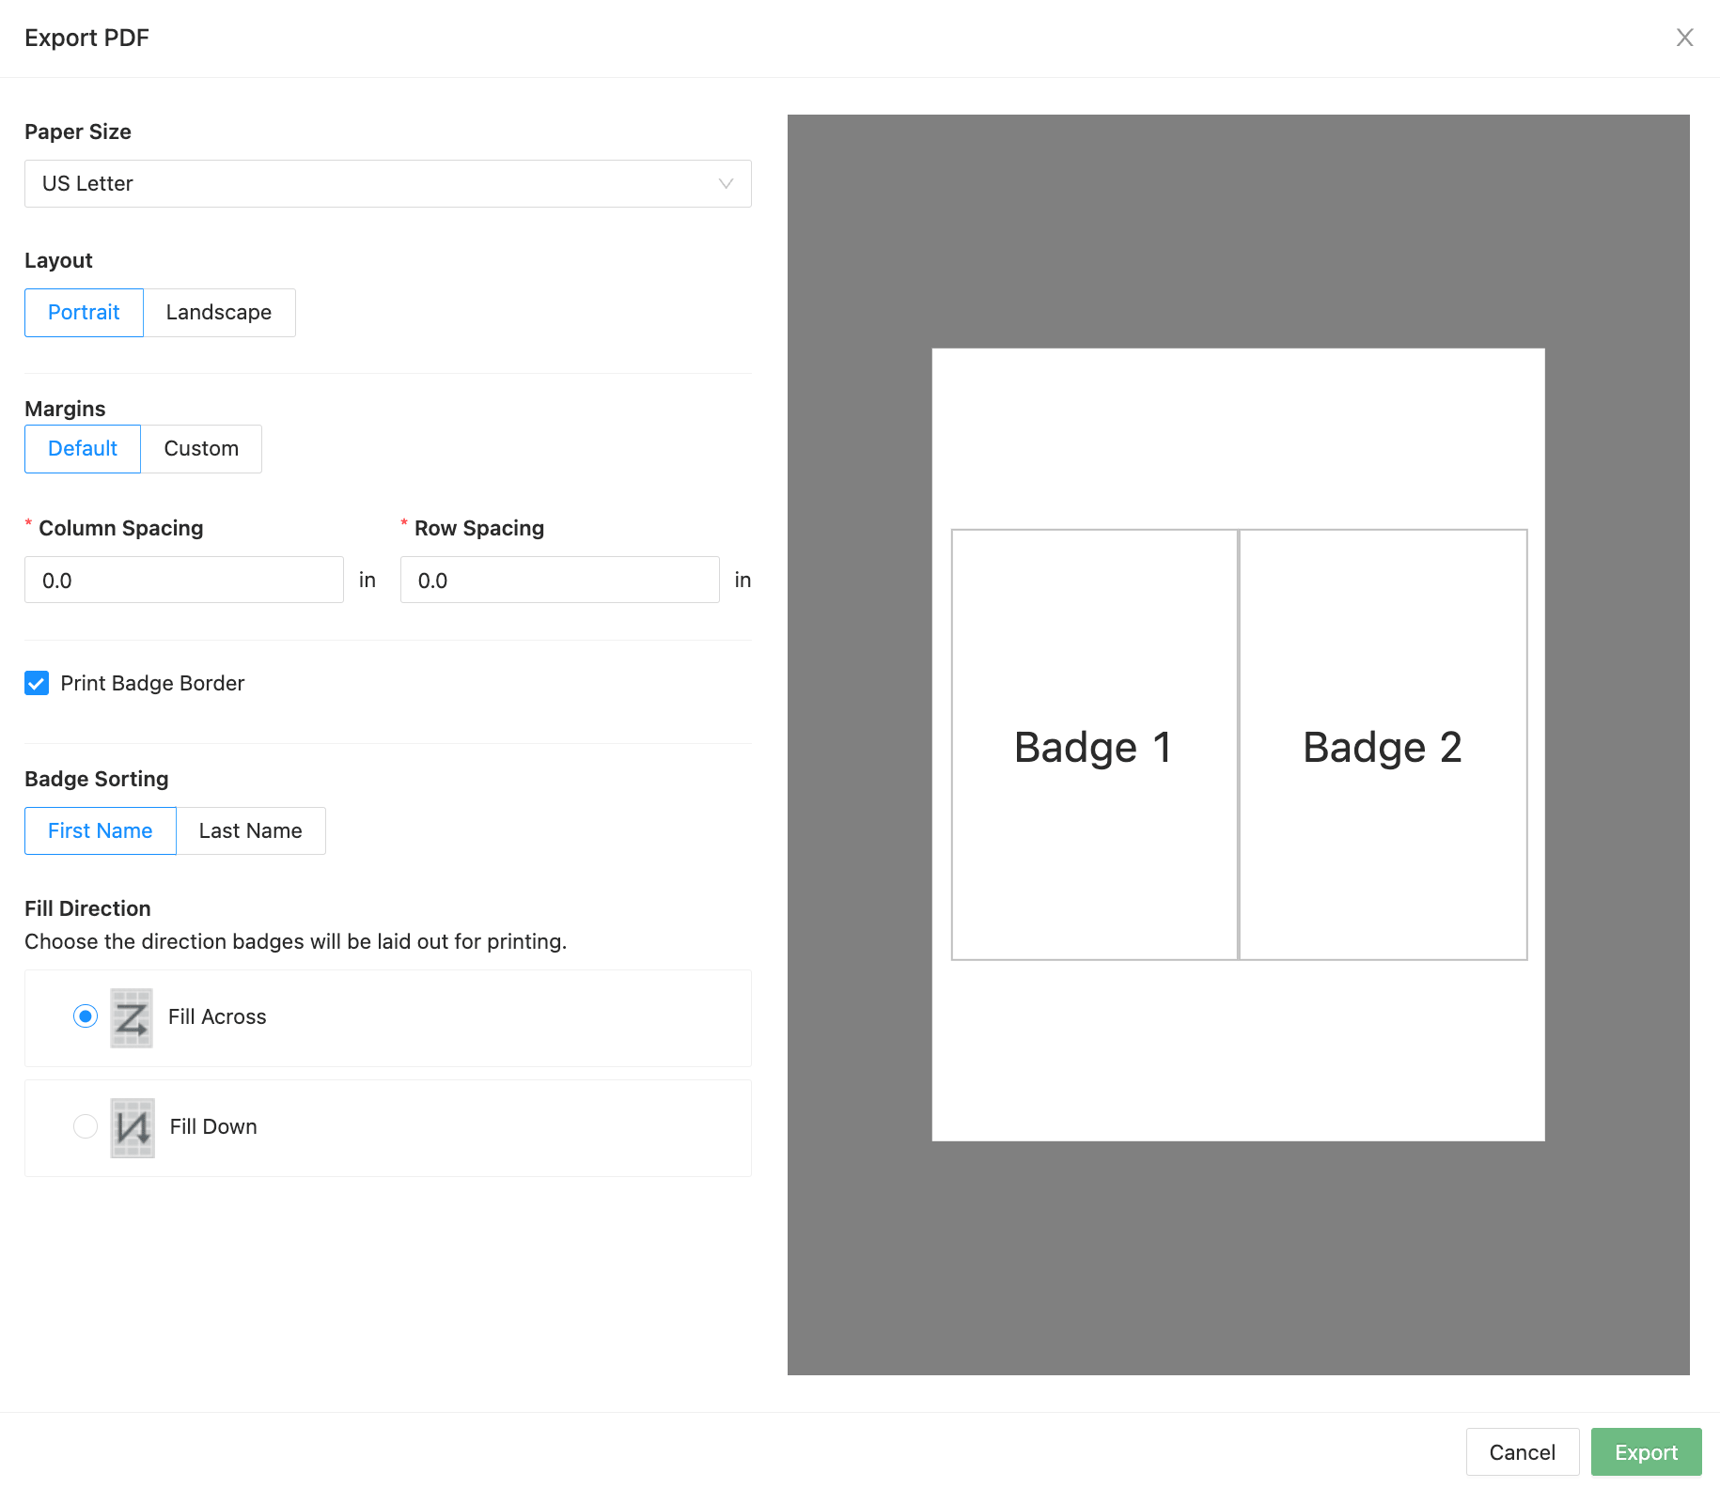
Task: Click the Cancel button
Action: [x=1522, y=1452]
